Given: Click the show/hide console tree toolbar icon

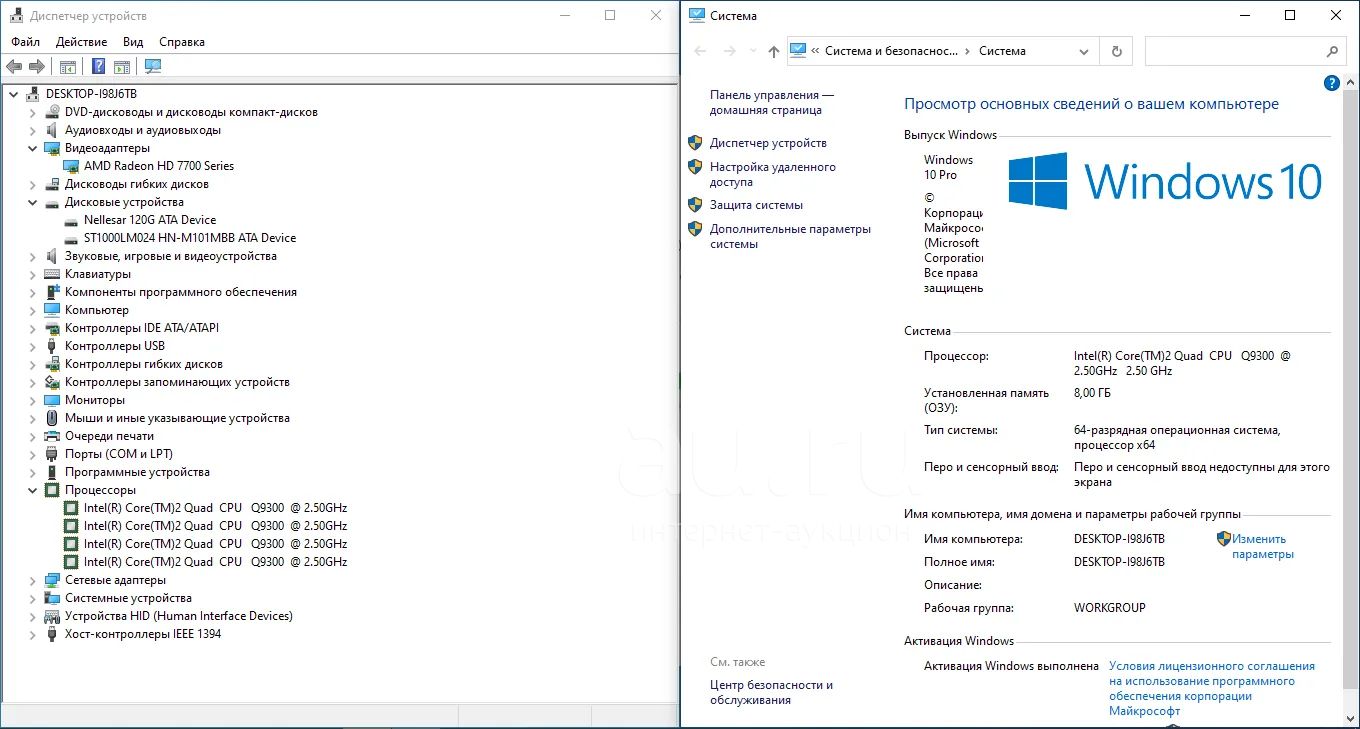Looking at the screenshot, I should point(68,66).
